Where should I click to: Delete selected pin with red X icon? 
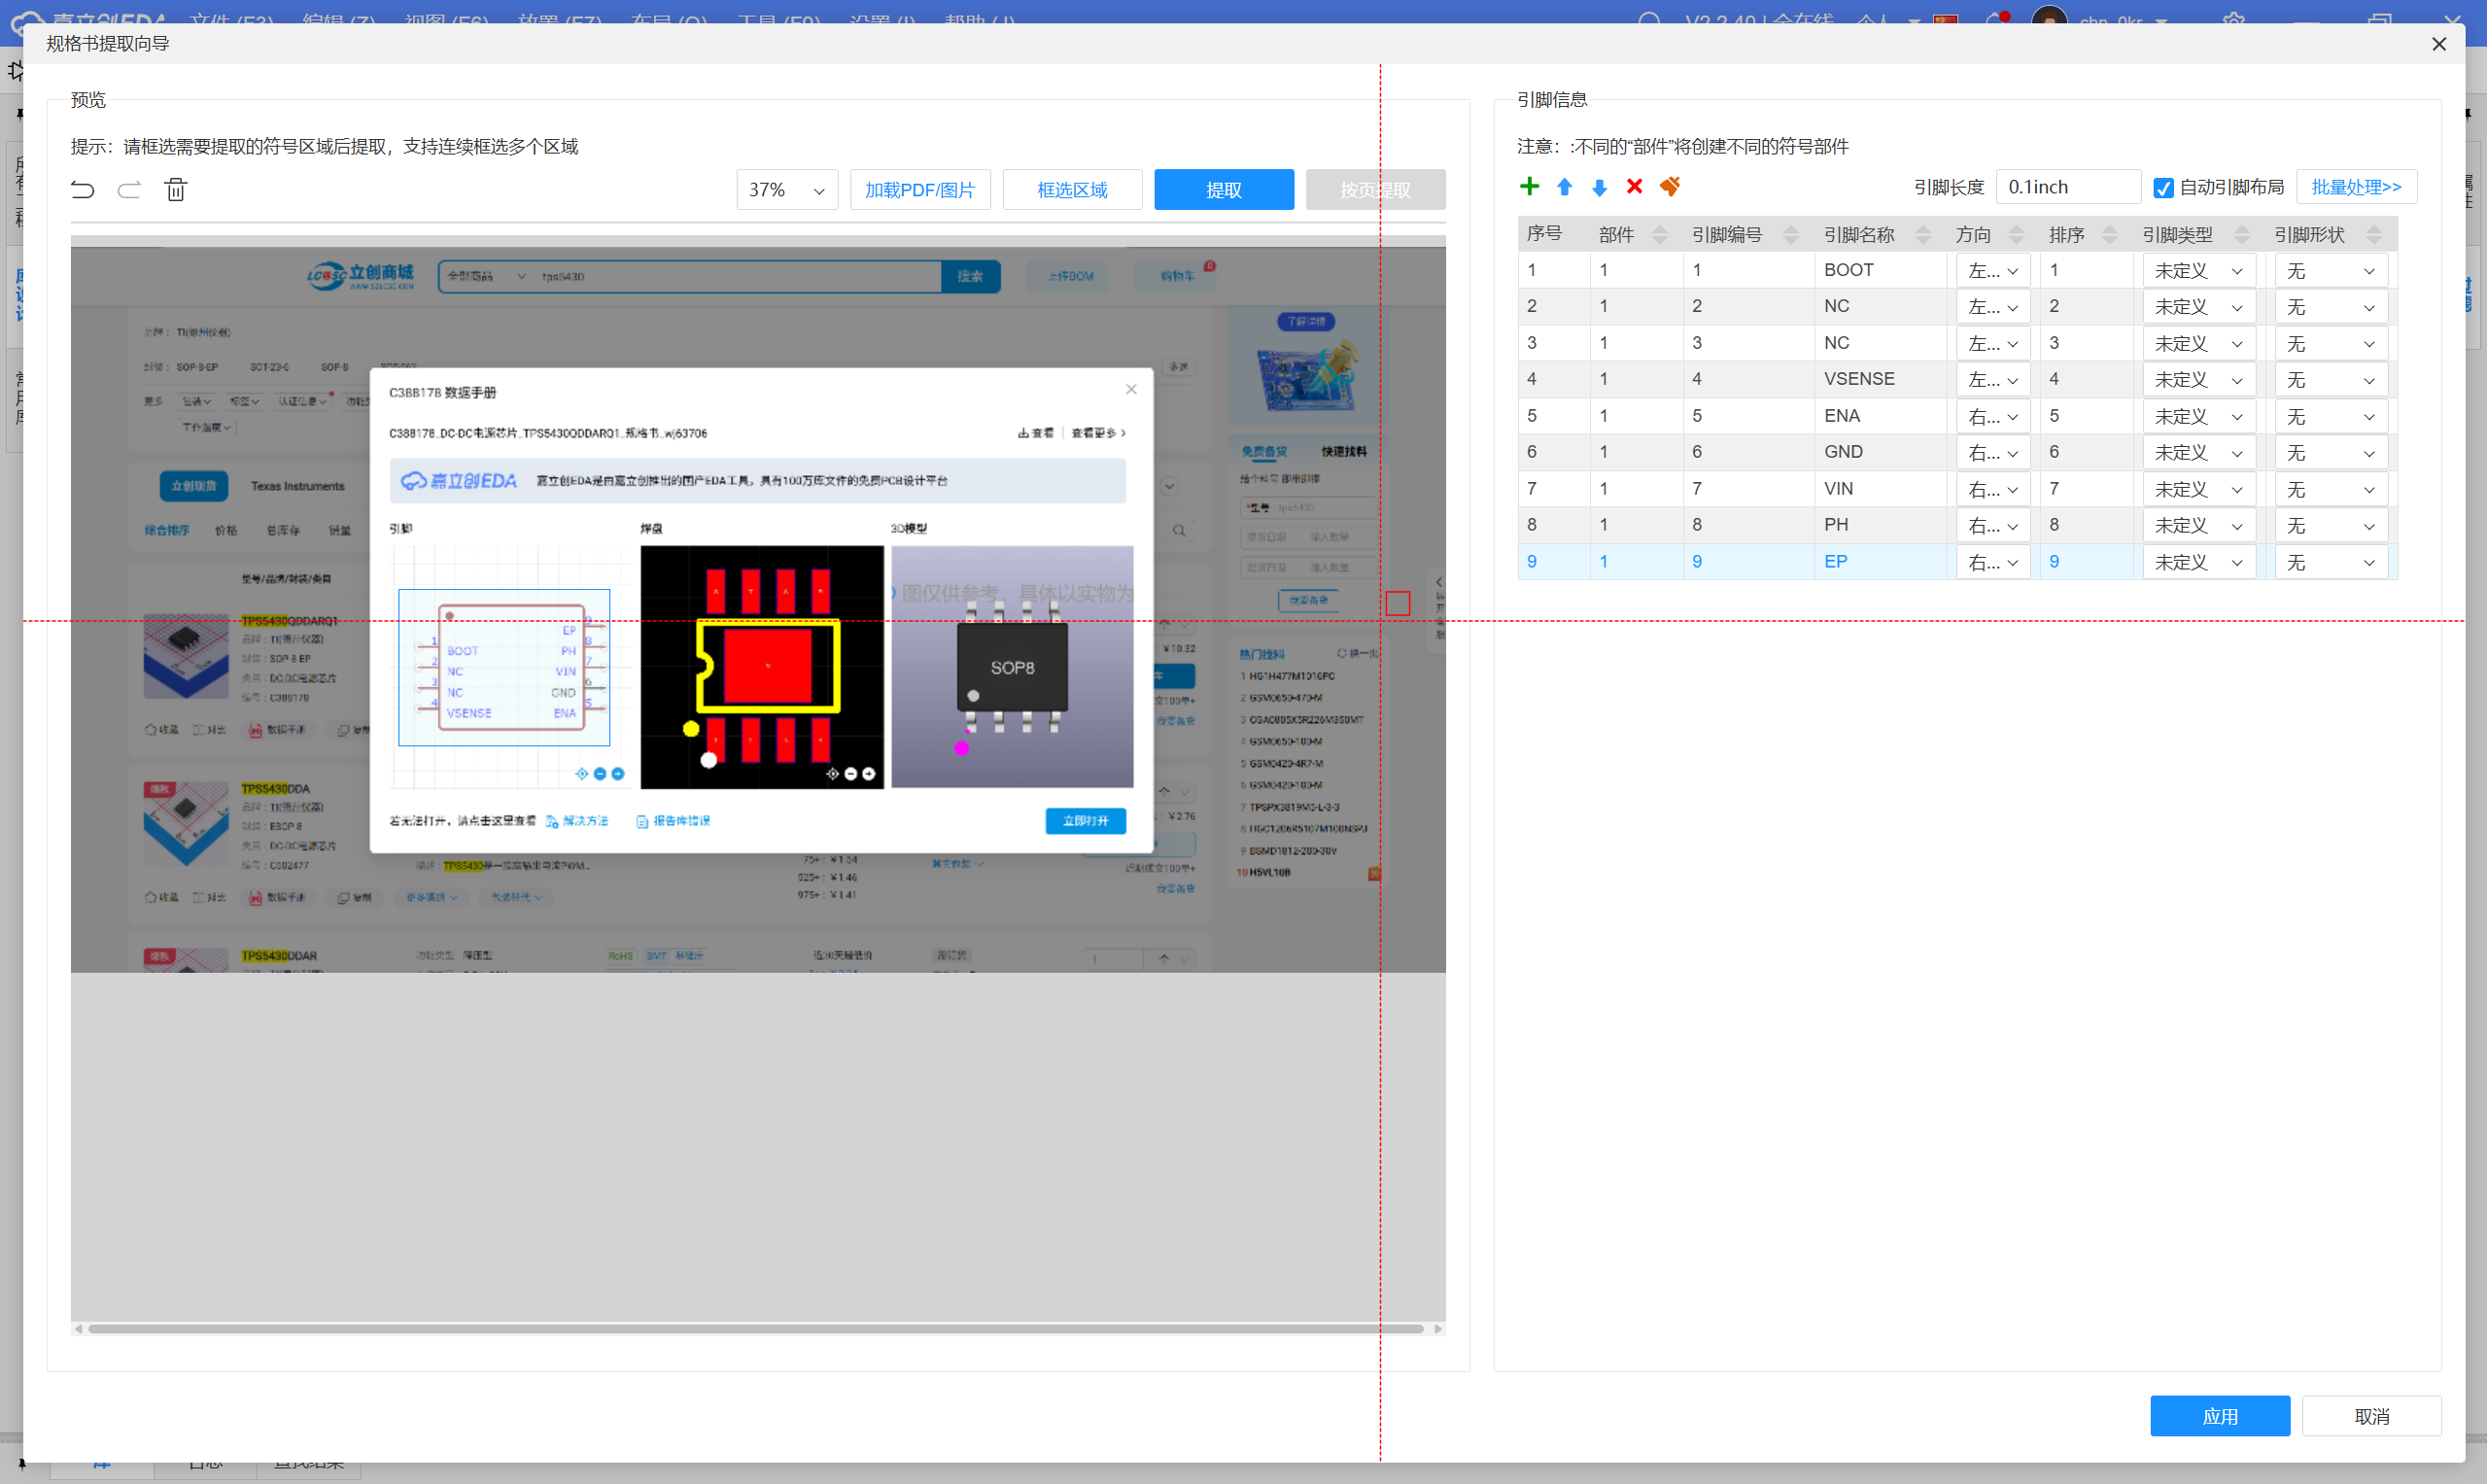pyautogui.click(x=1634, y=186)
